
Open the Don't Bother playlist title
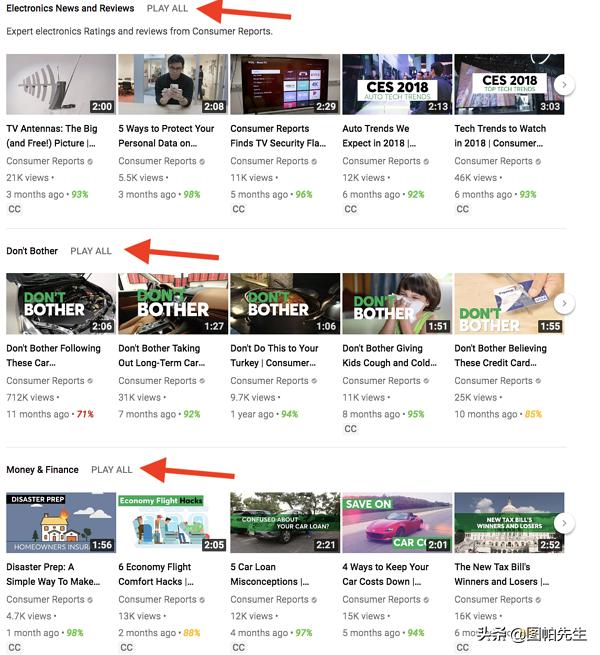coord(32,251)
